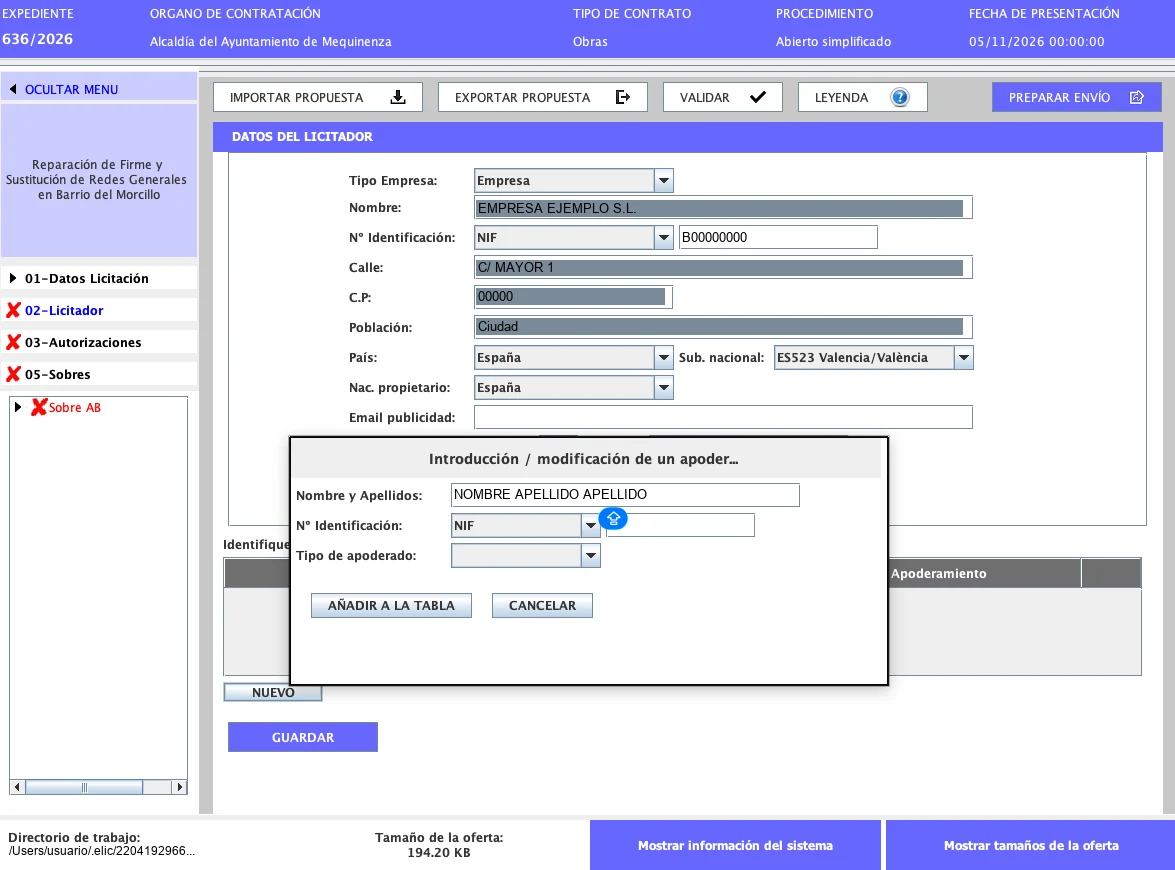Focus the Email publicidad field

pyautogui.click(x=723, y=417)
